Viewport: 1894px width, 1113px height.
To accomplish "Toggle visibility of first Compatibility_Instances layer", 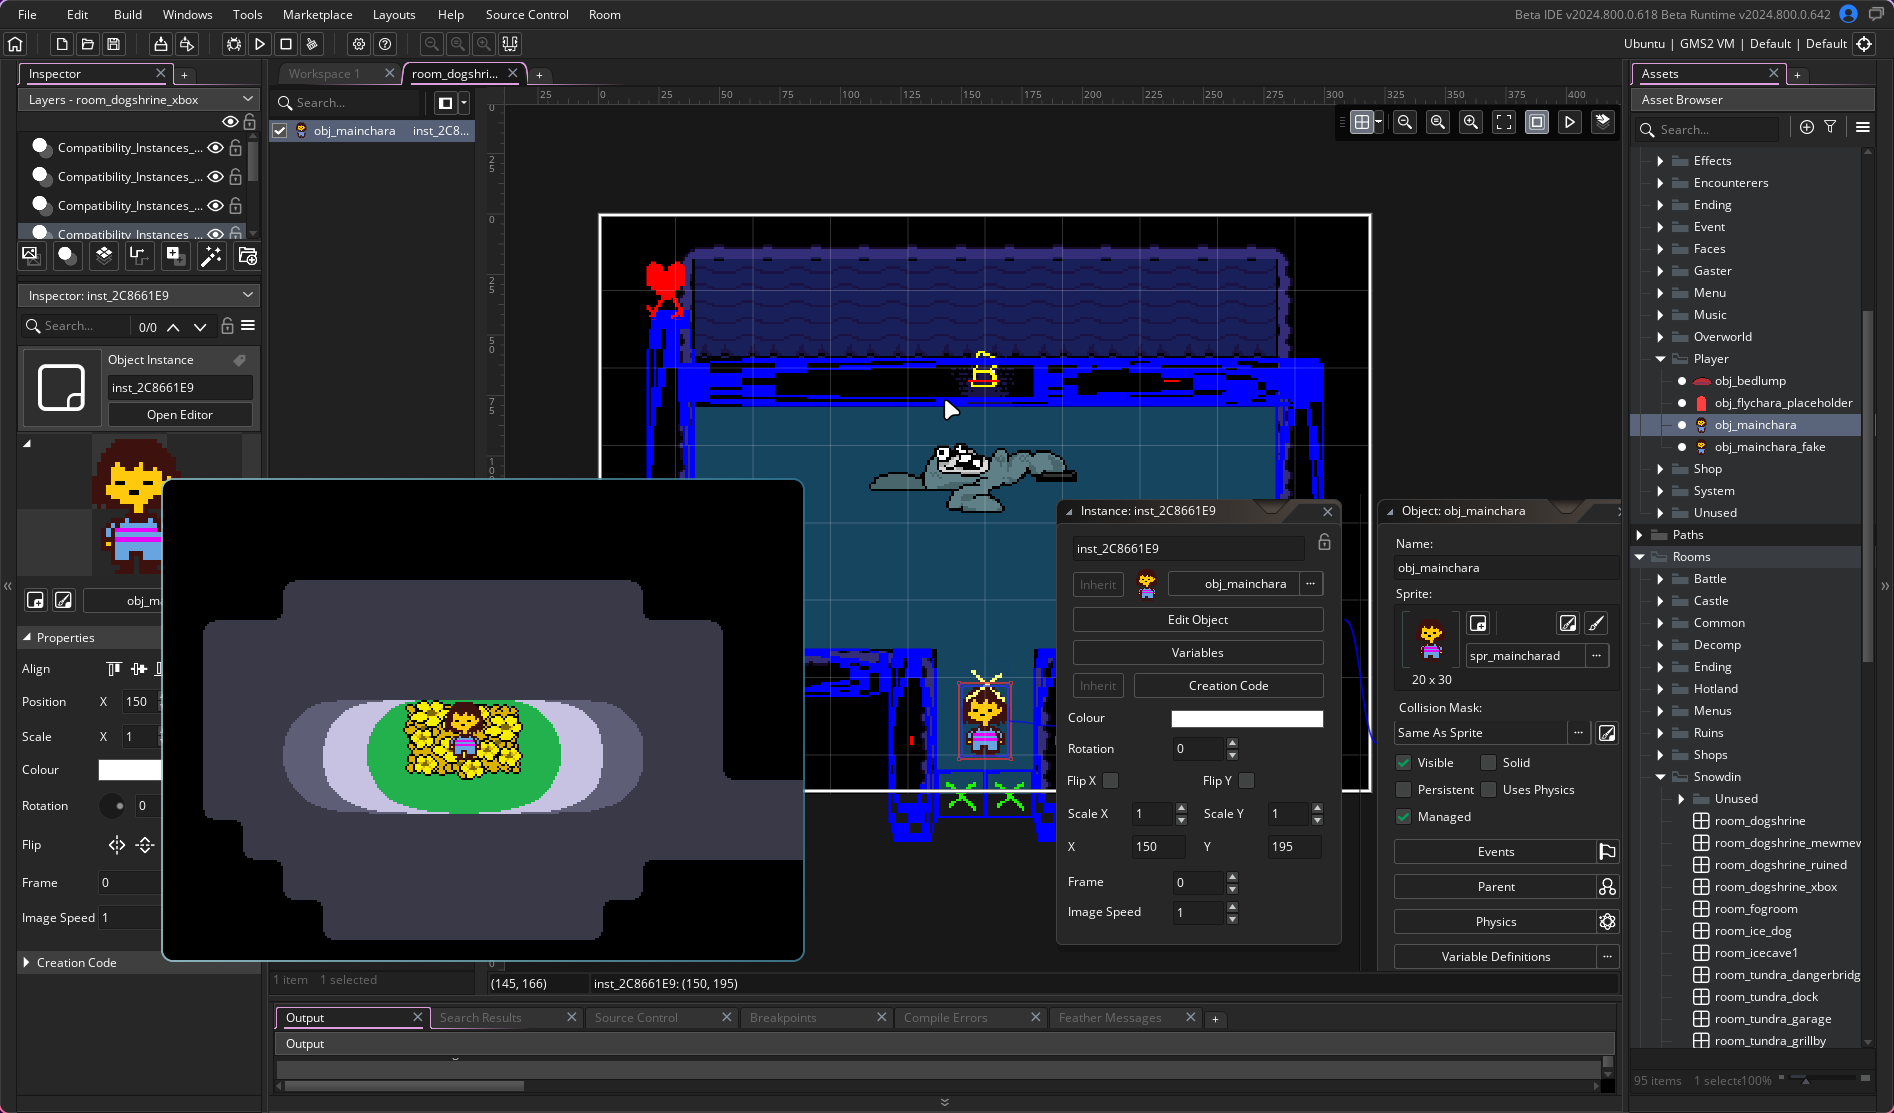I will (215, 147).
